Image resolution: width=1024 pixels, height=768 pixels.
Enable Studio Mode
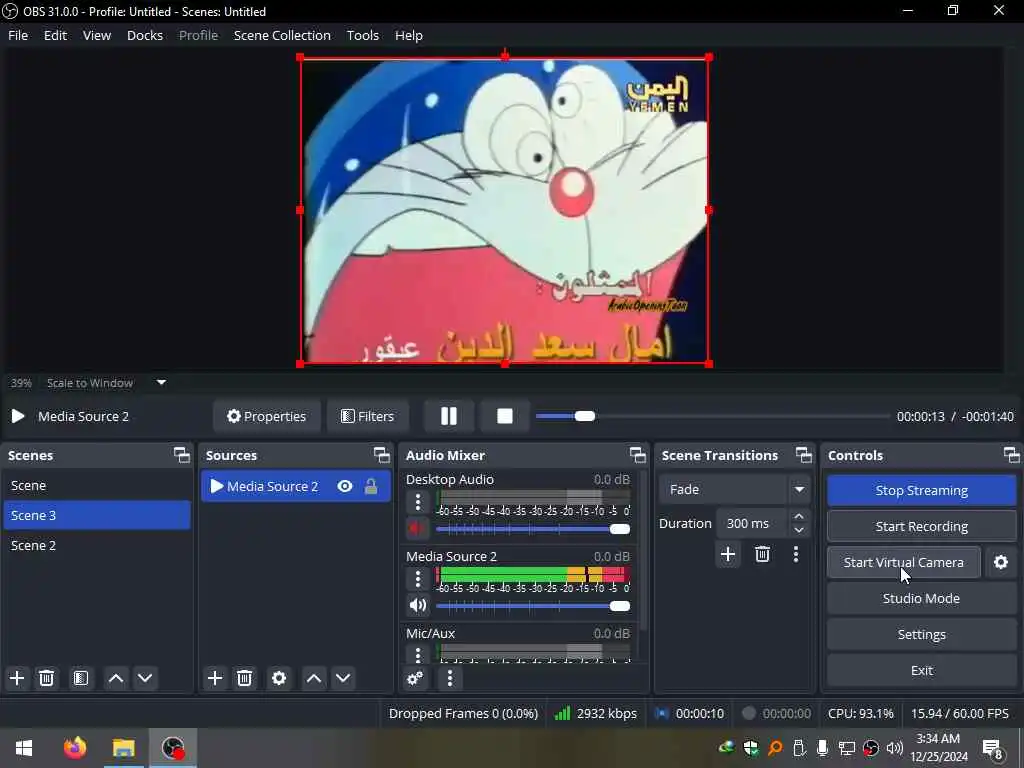pyautogui.click(x=921, y=598)
